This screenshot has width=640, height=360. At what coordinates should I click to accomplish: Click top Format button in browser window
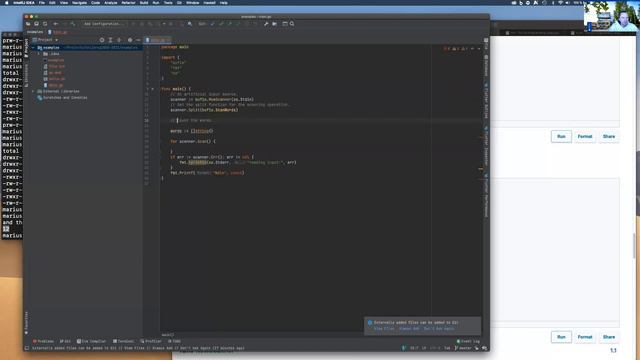click(584, 136)
